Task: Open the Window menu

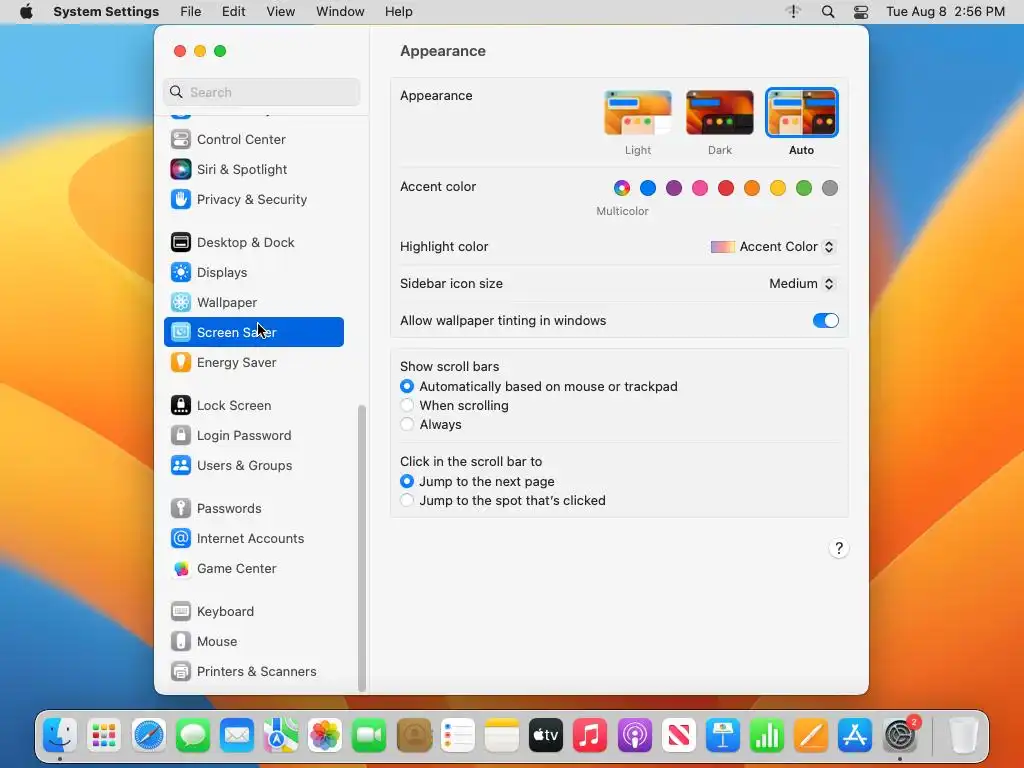Action: [x=340, y=12]
